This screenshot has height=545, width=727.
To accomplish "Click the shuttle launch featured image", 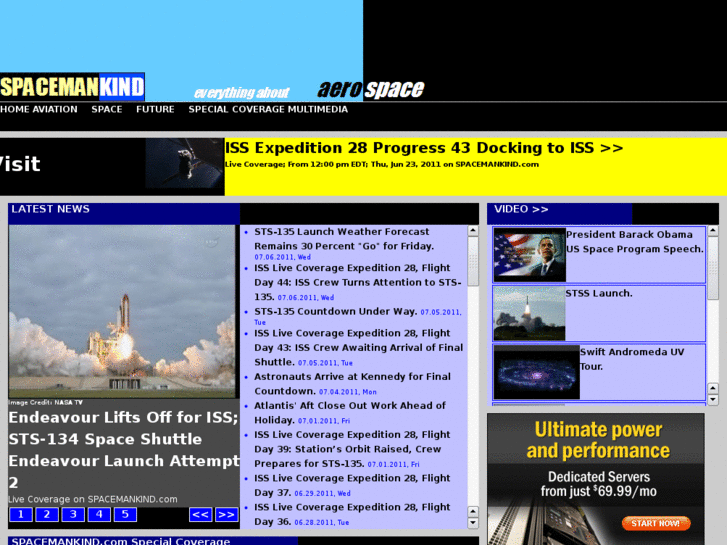I will [x=122, y=311].
